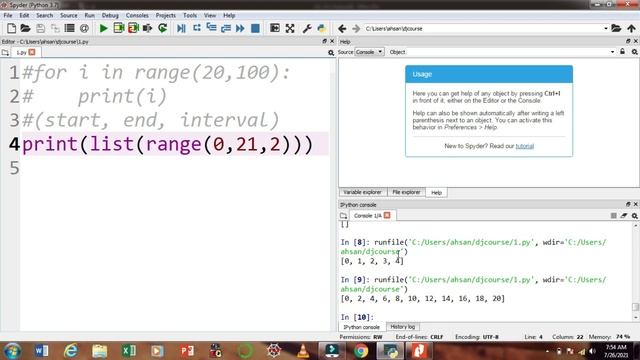Open file using the folder icon

(25, 28)
